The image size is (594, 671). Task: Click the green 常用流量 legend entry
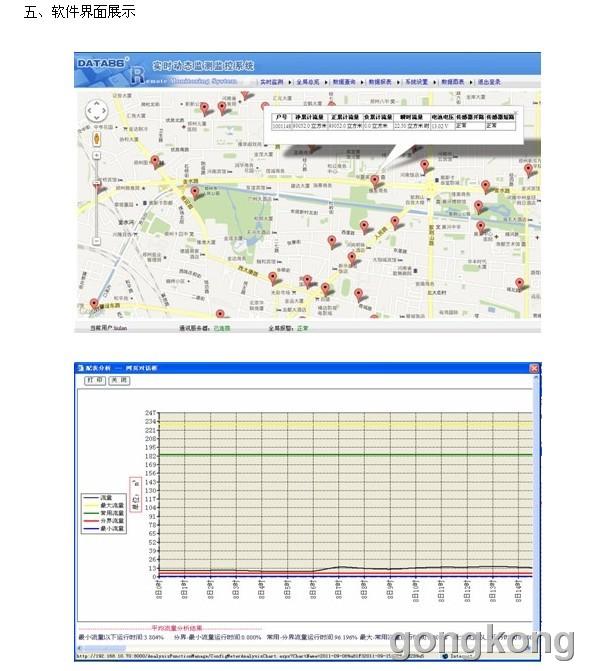click(x=103, y=513)
